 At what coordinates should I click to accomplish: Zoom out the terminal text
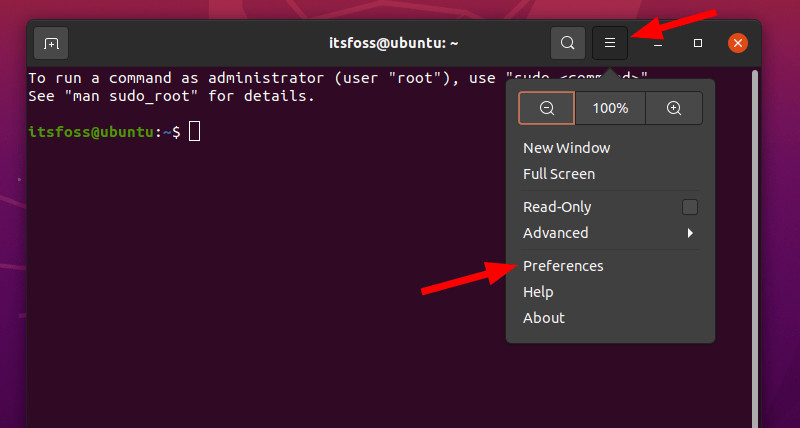click(x=546, y=108)
